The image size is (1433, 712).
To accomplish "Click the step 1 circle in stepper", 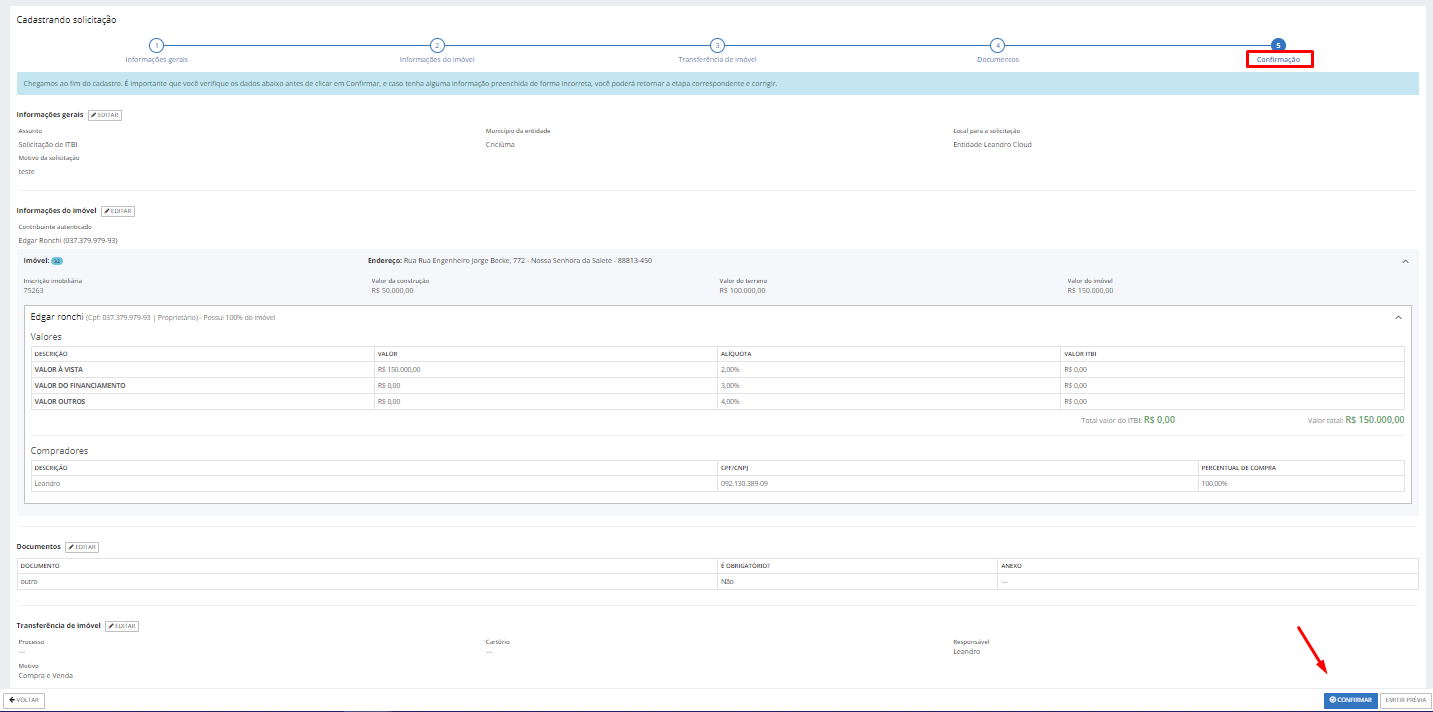I will 156,45.
